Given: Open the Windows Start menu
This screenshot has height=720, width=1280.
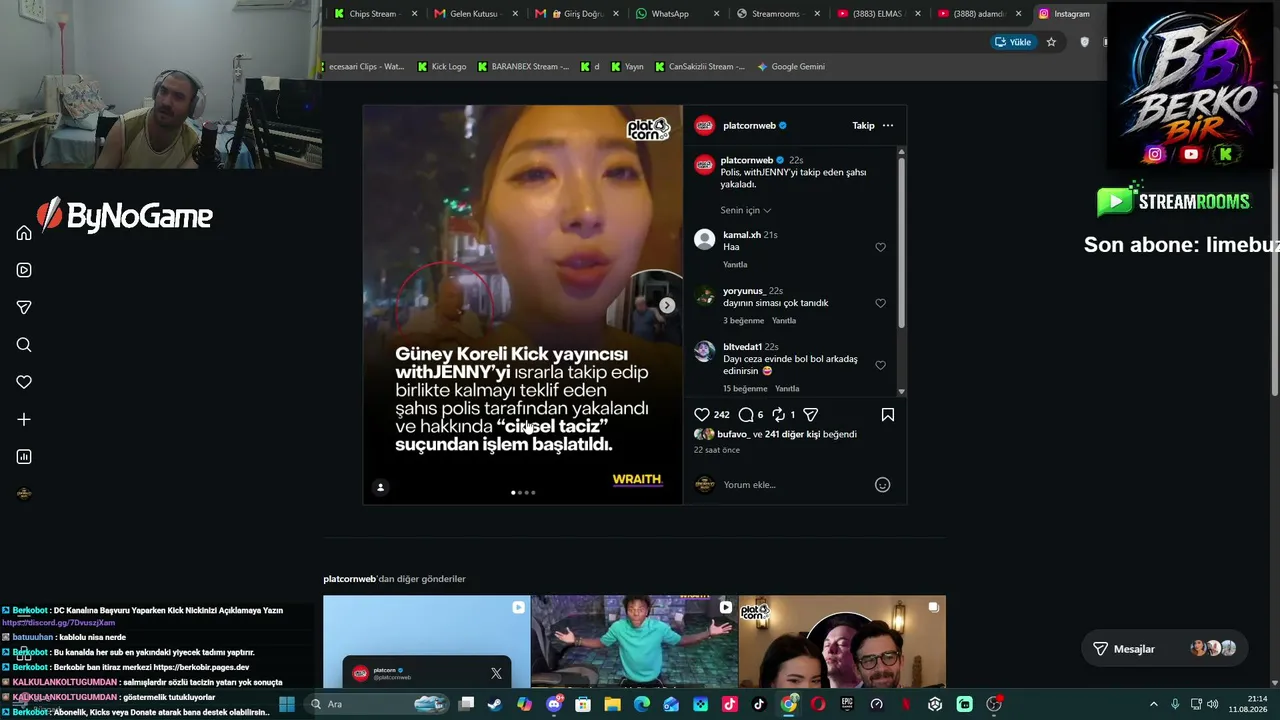Looking at the screenshot, I should click(x=287, y=704).
